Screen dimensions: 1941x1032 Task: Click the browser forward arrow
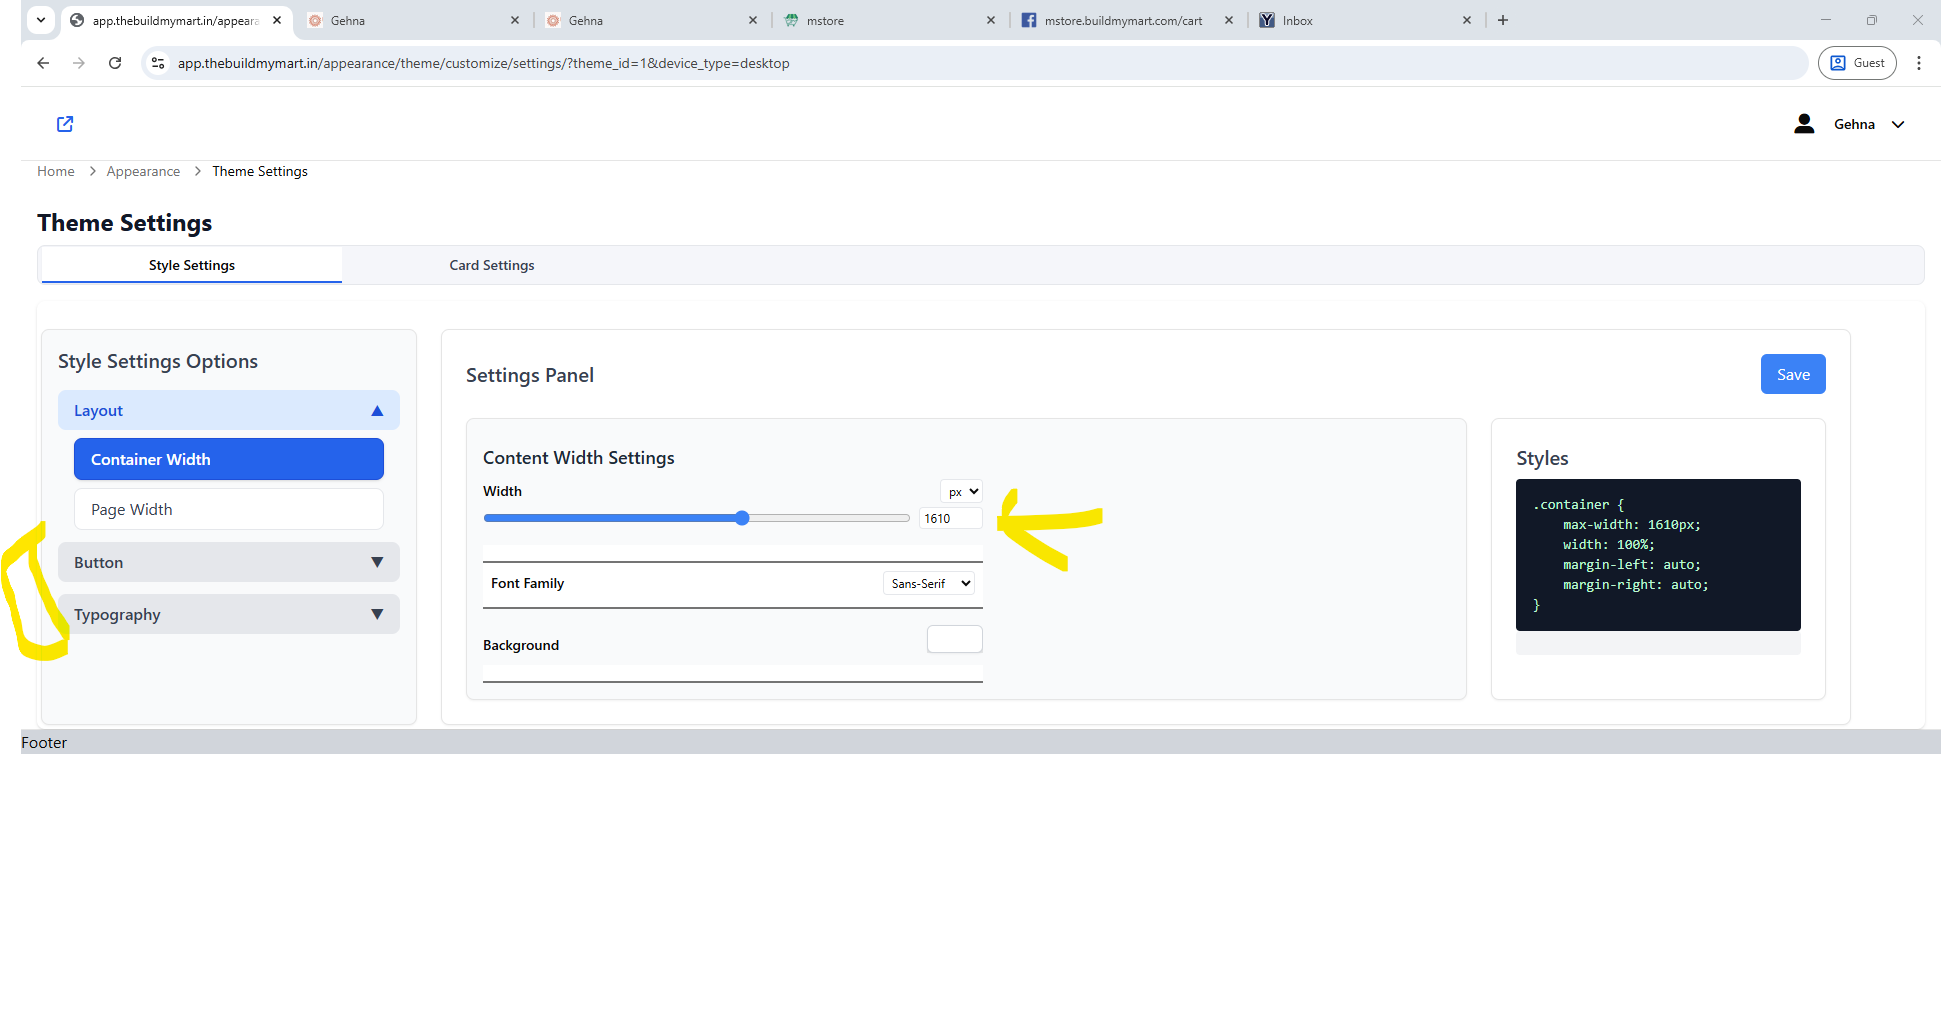[79, 63]
